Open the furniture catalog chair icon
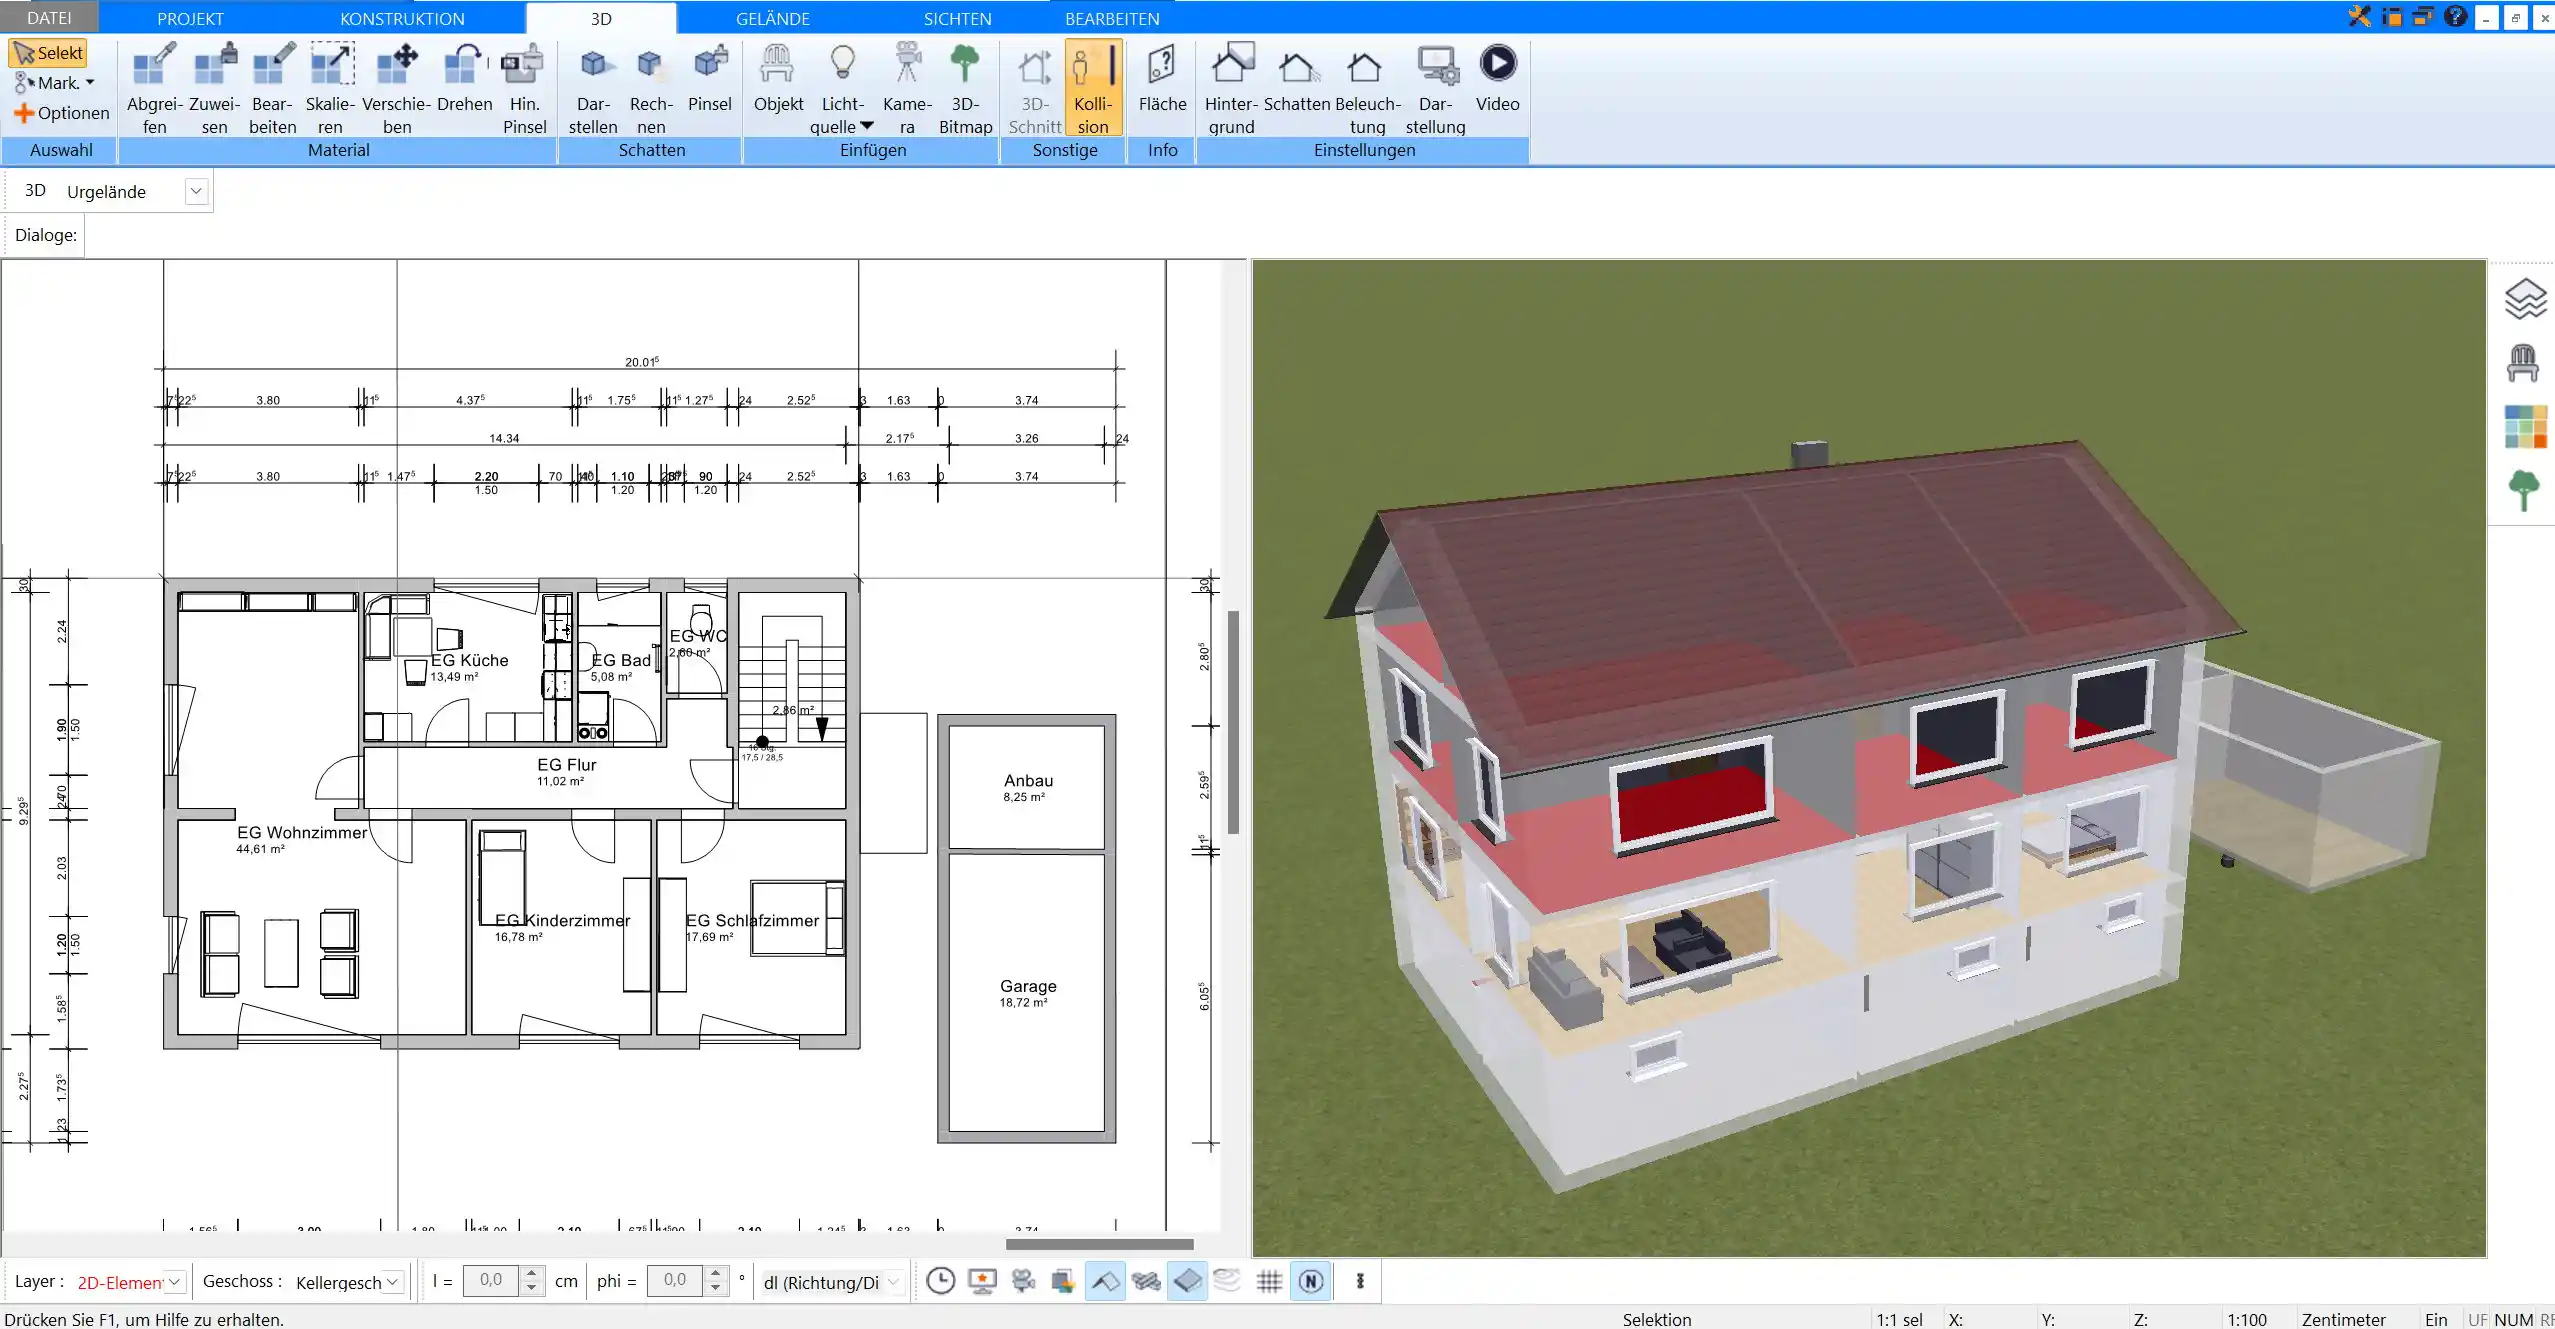2555x1329 pixels. pos(2523,363)
